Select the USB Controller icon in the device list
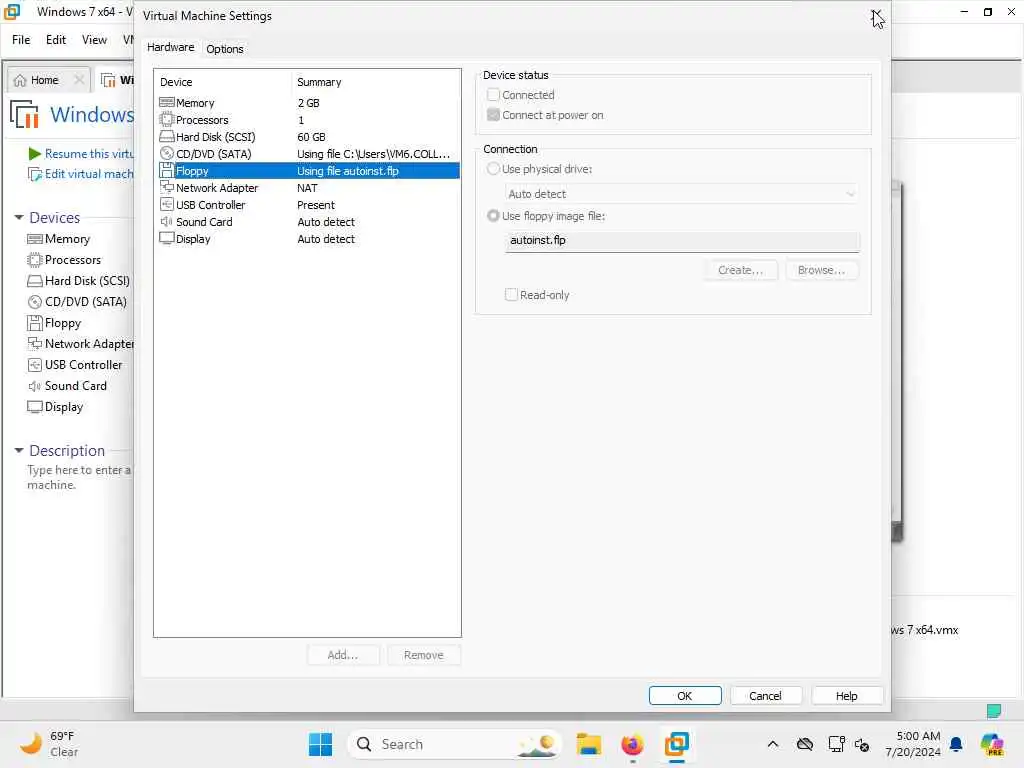 click(167, 204)
